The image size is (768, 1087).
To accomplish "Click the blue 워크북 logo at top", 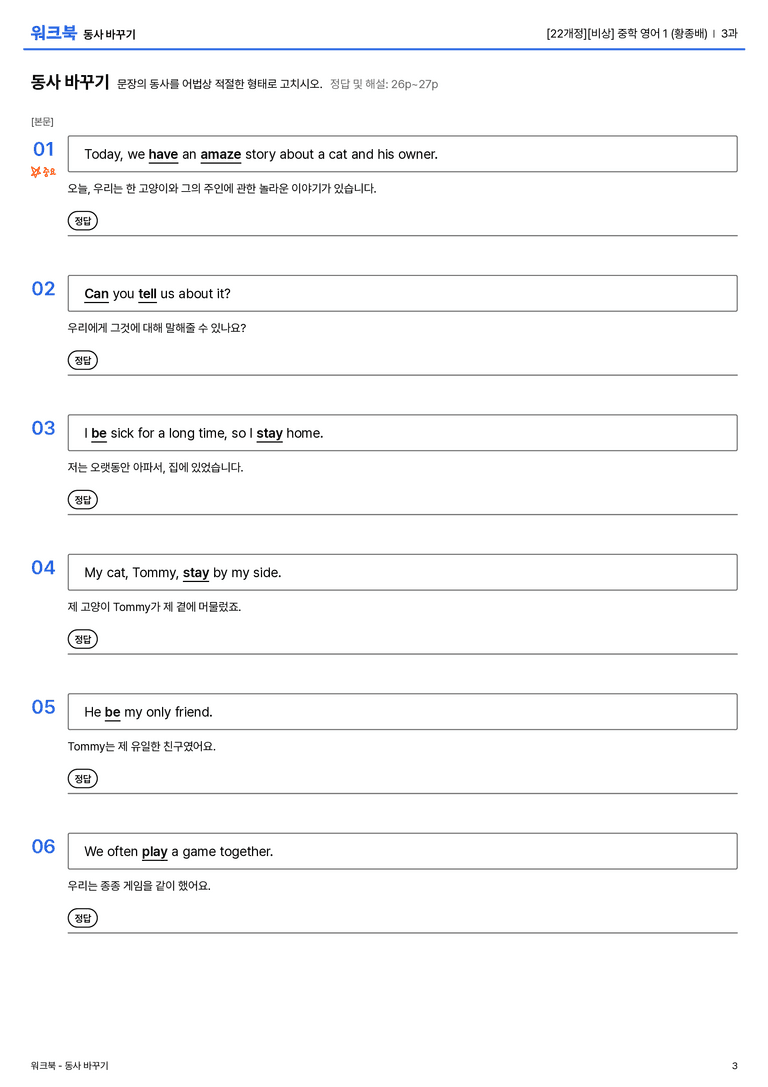I will pyautogui.click(x=53, y=33).
